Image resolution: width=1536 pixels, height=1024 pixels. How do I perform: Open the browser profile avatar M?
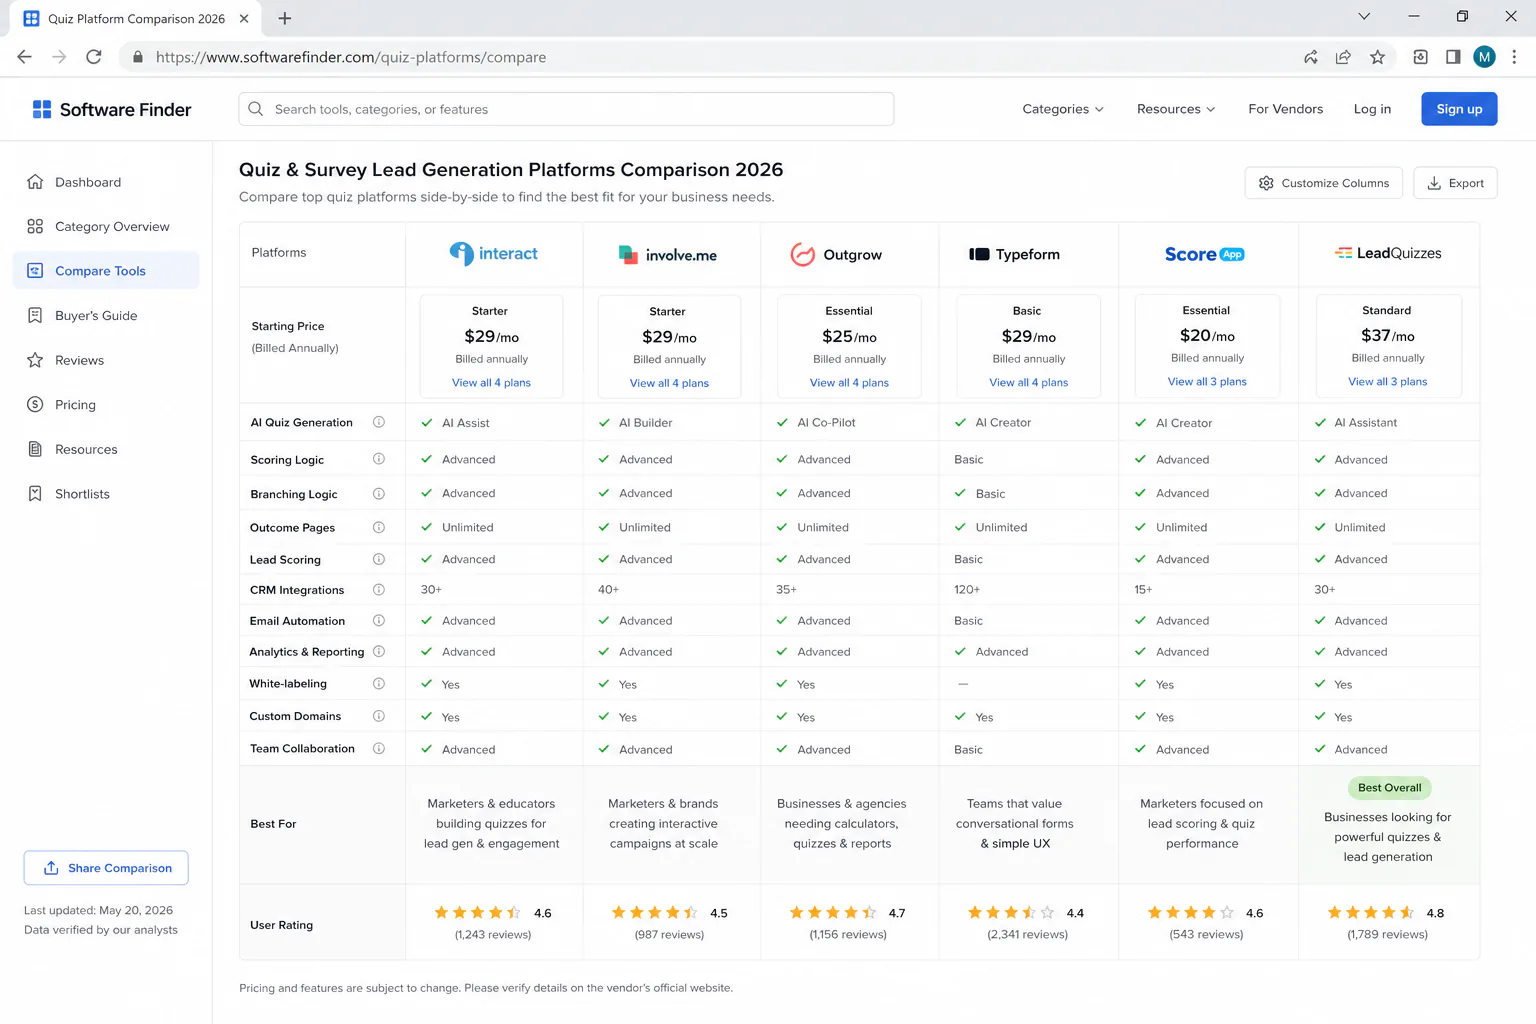click(1484, 57)
